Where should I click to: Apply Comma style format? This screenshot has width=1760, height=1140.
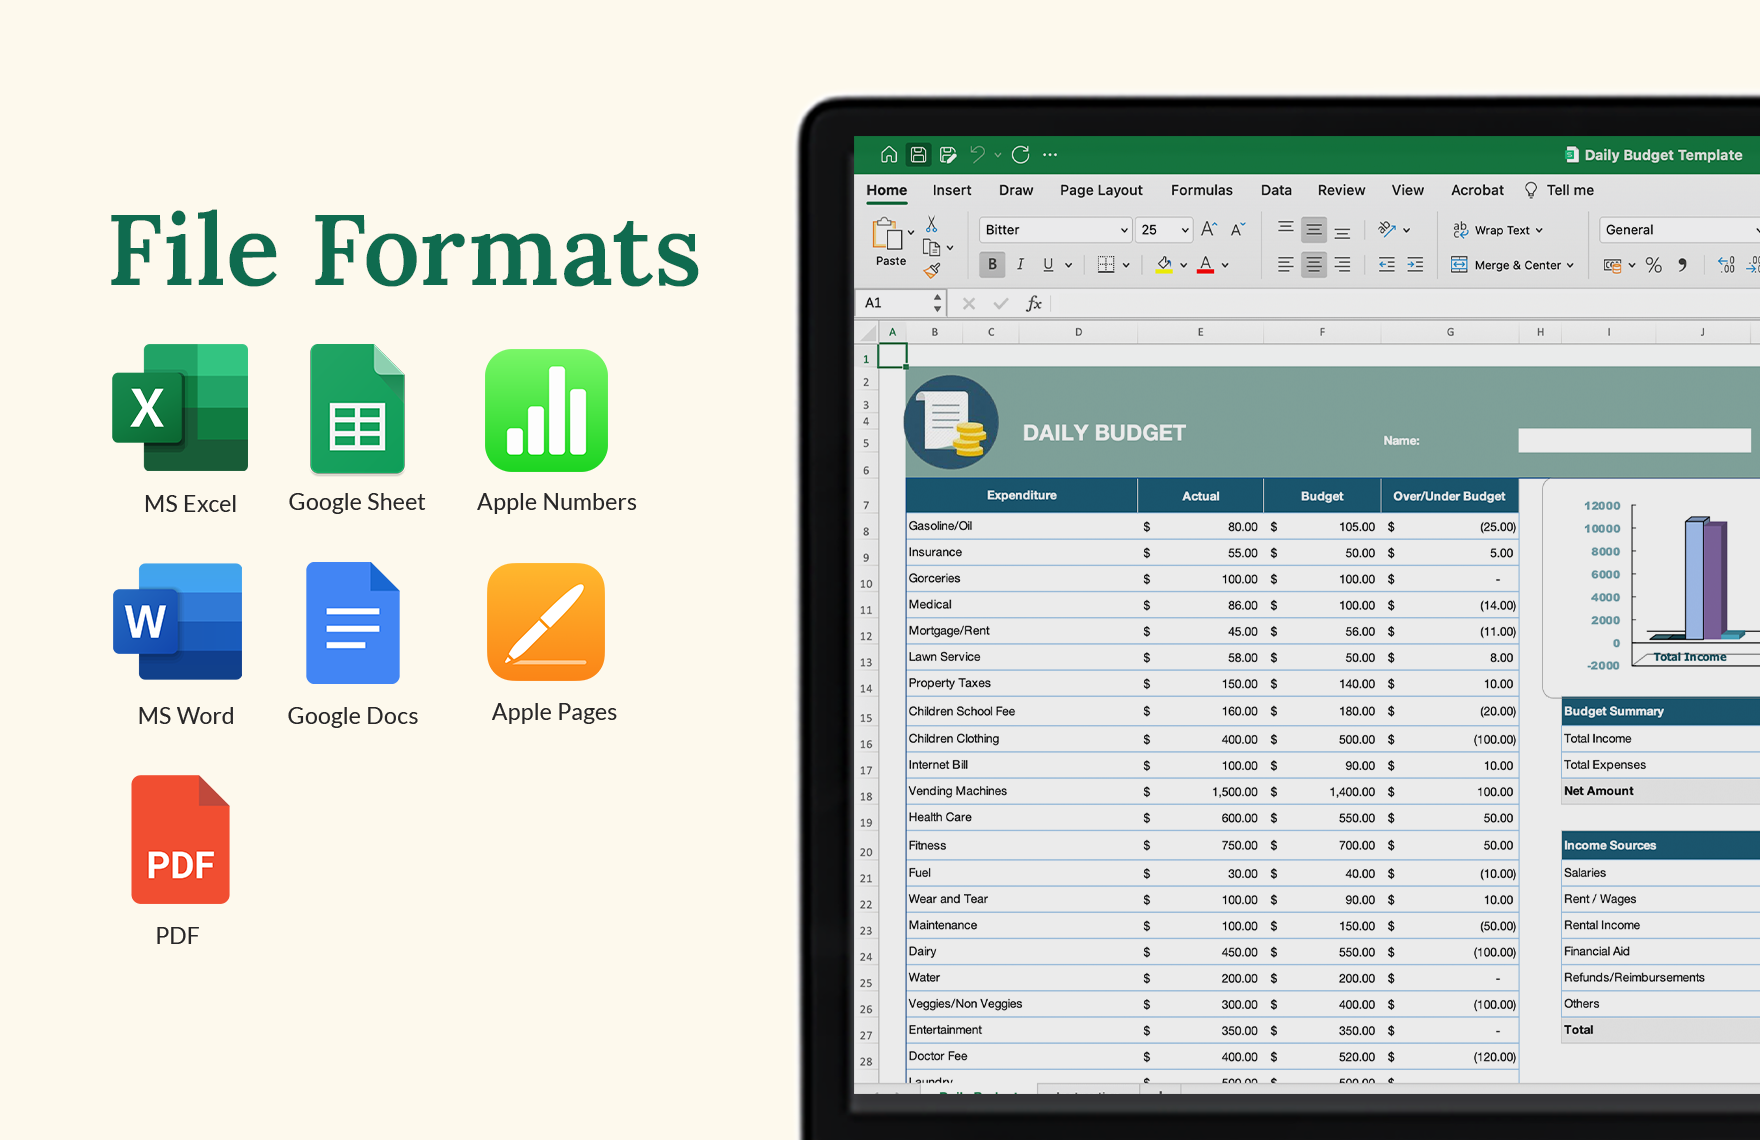1682,265
